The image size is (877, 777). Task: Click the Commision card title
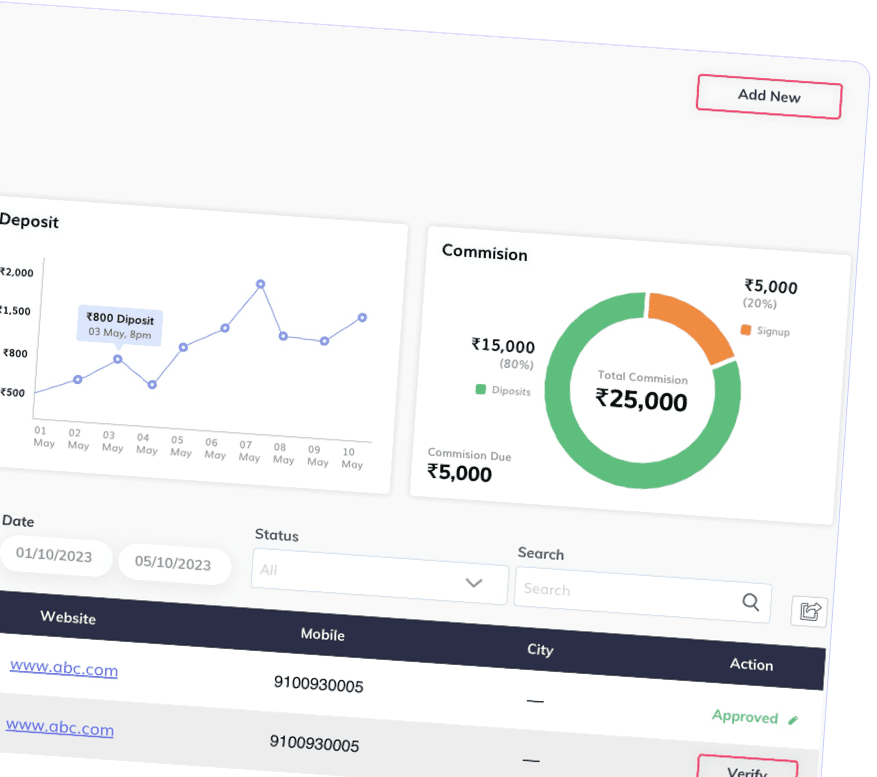(x=484, y=253)
